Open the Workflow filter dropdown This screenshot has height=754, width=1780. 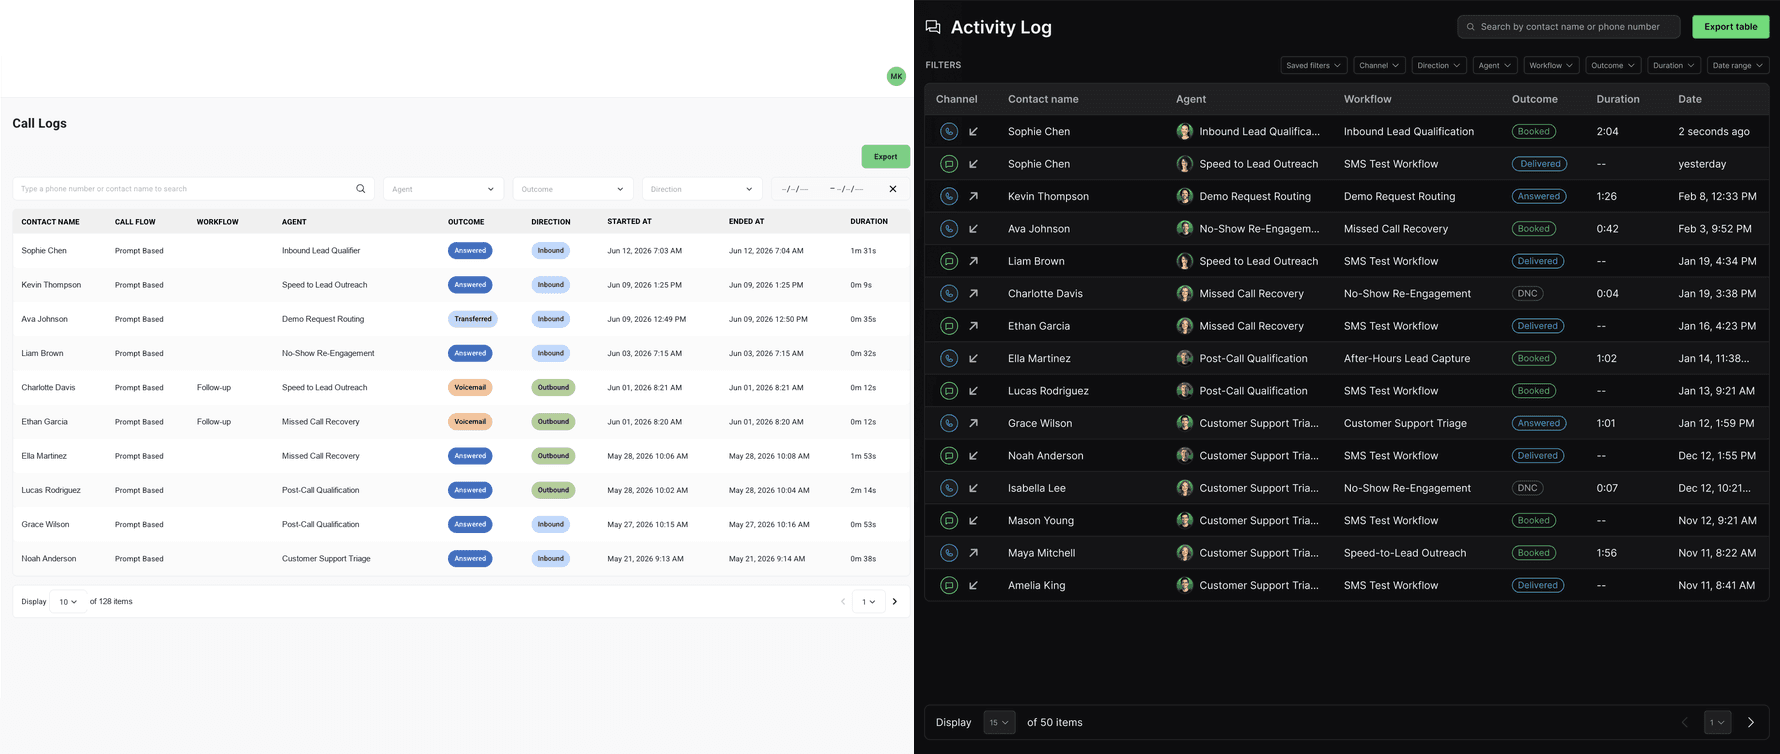[x=1551, y=65]
